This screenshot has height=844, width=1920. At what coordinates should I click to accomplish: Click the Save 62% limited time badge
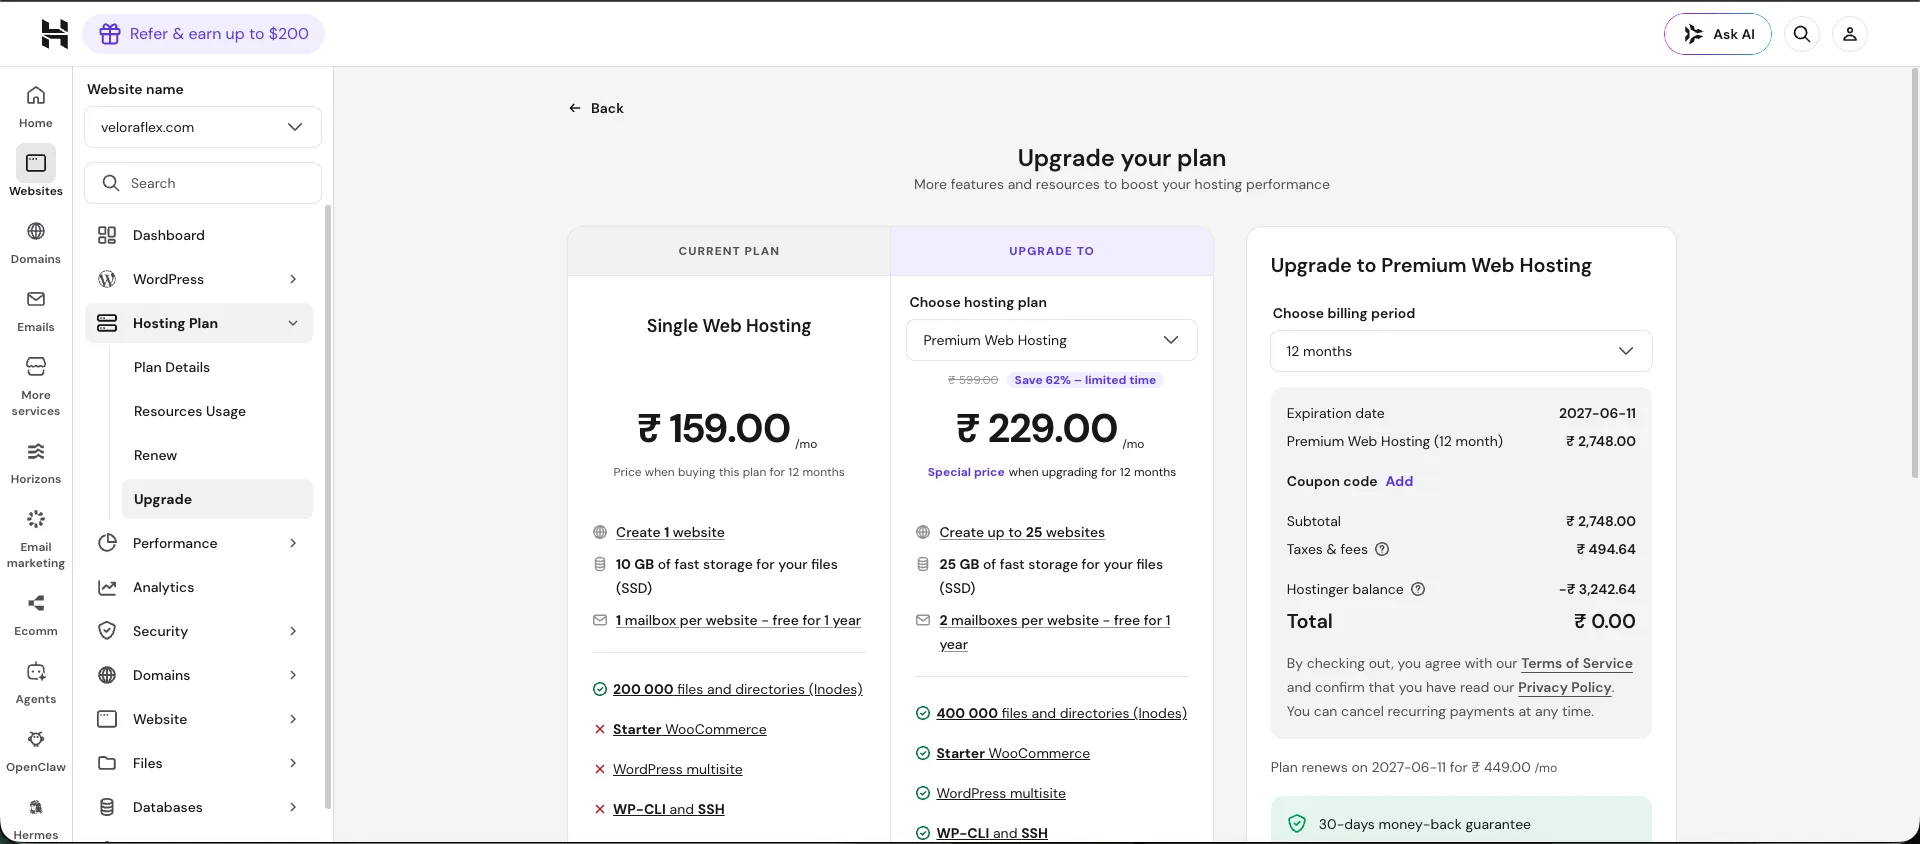pyautogui.click(x=1085, y=380)
